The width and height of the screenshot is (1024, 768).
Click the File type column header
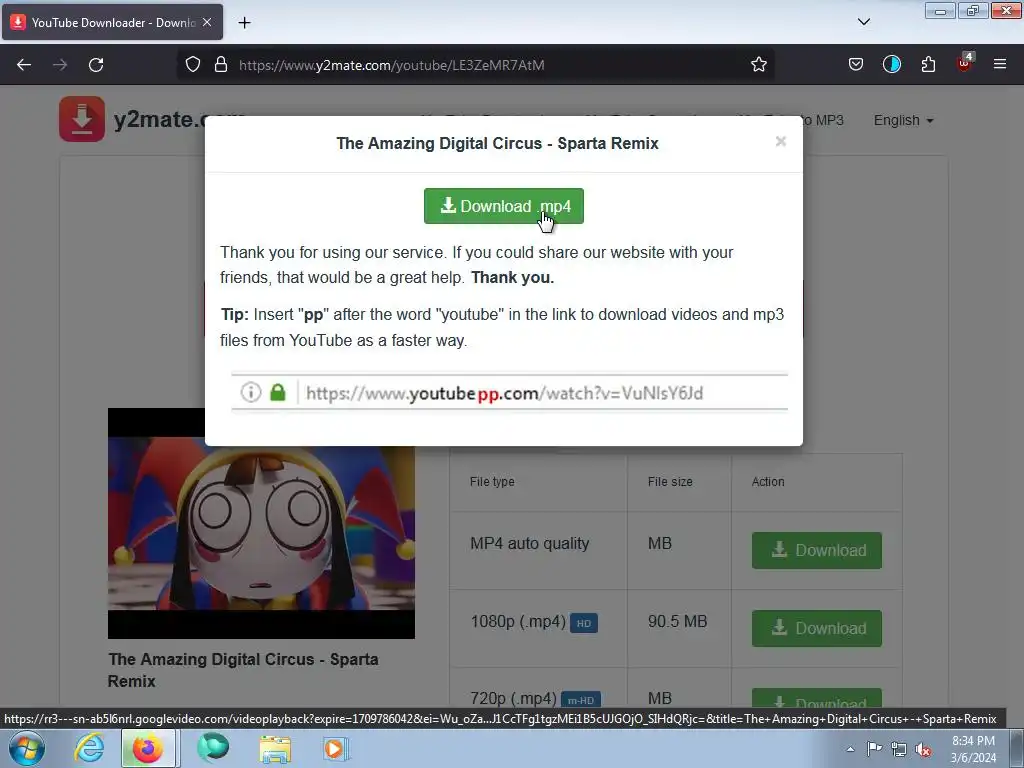(x=492, y=481)
